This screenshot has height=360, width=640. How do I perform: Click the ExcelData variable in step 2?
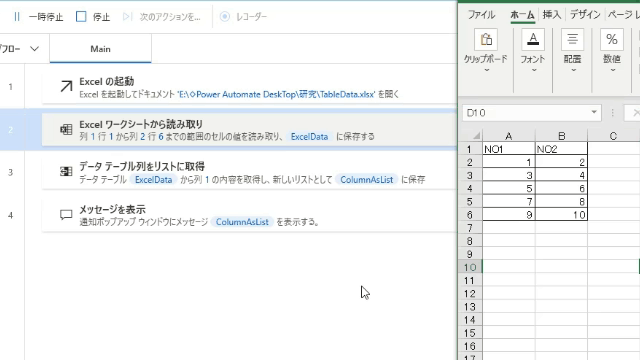pyautogui.click(x=309, y=137)
